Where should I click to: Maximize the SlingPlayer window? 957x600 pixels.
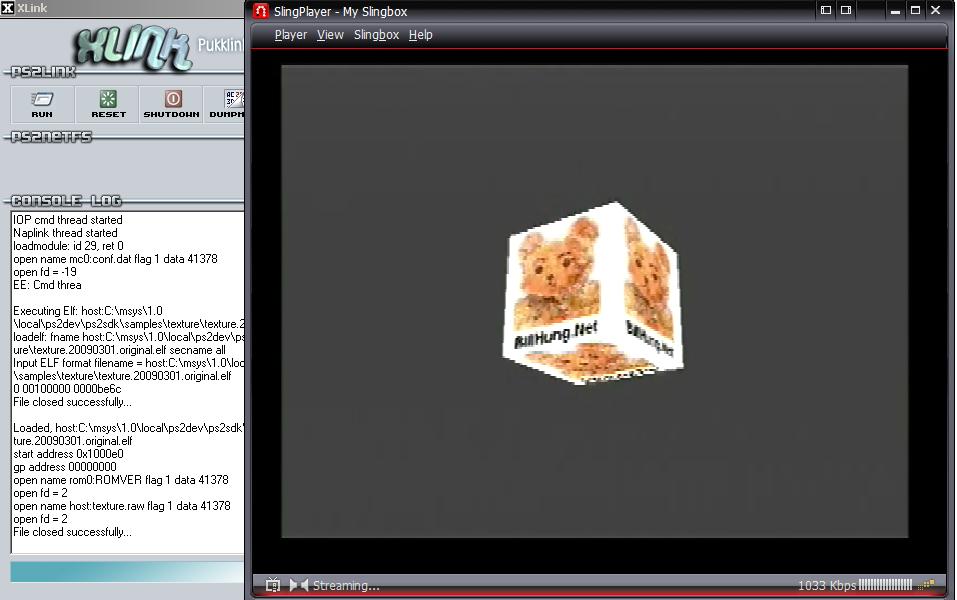point(915,11)
